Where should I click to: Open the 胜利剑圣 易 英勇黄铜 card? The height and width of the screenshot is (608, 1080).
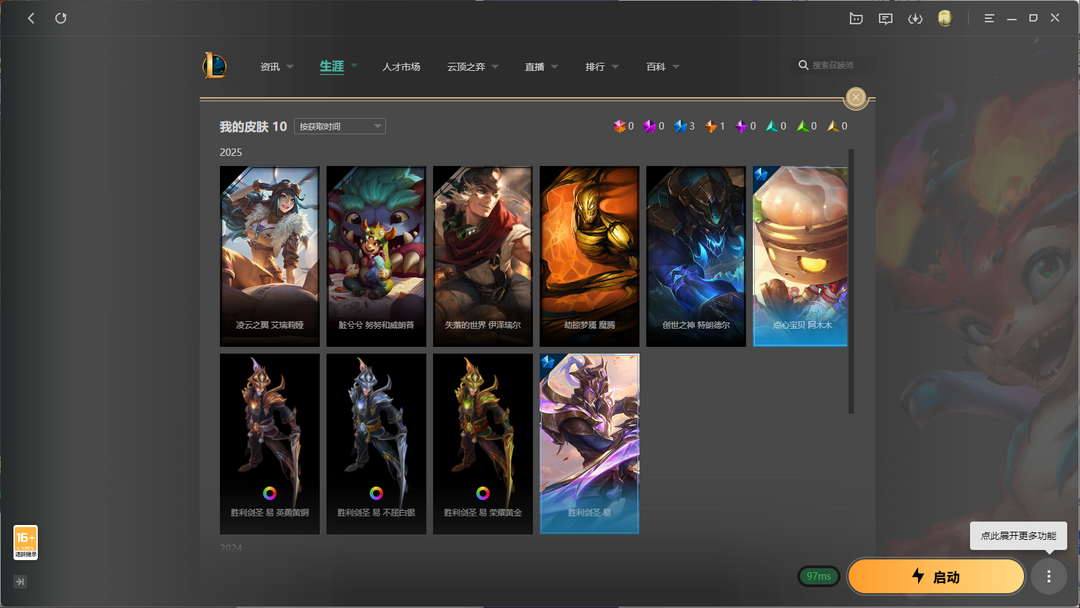[269, 444]
